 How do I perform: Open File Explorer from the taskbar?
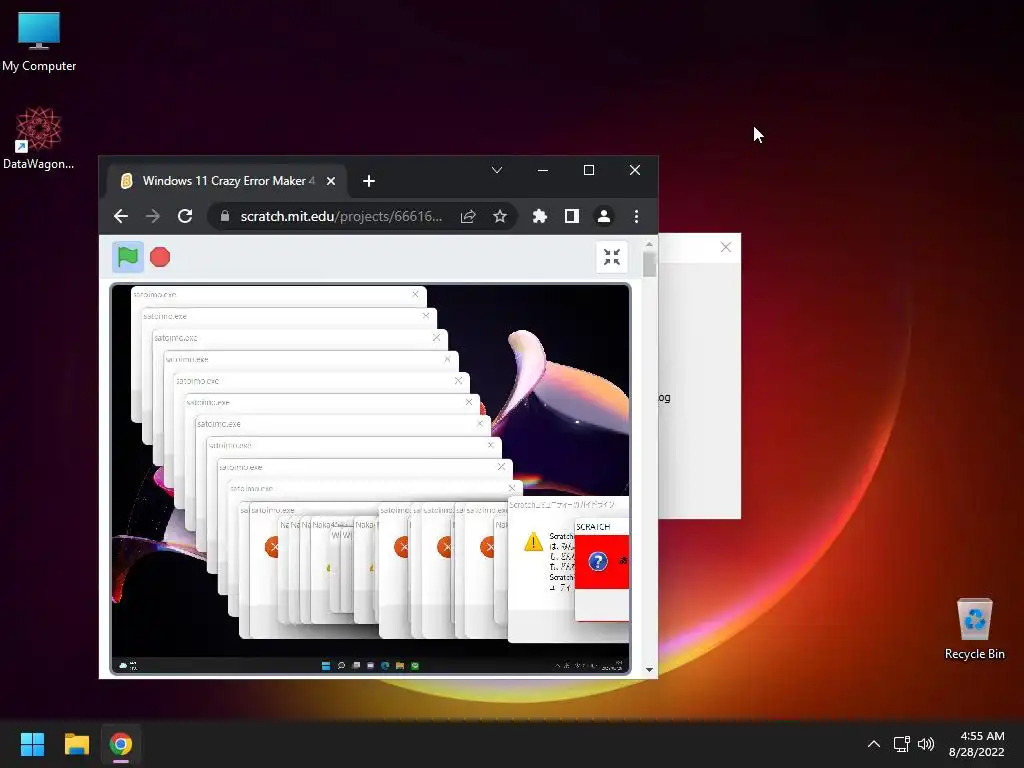tap(76, 744)
